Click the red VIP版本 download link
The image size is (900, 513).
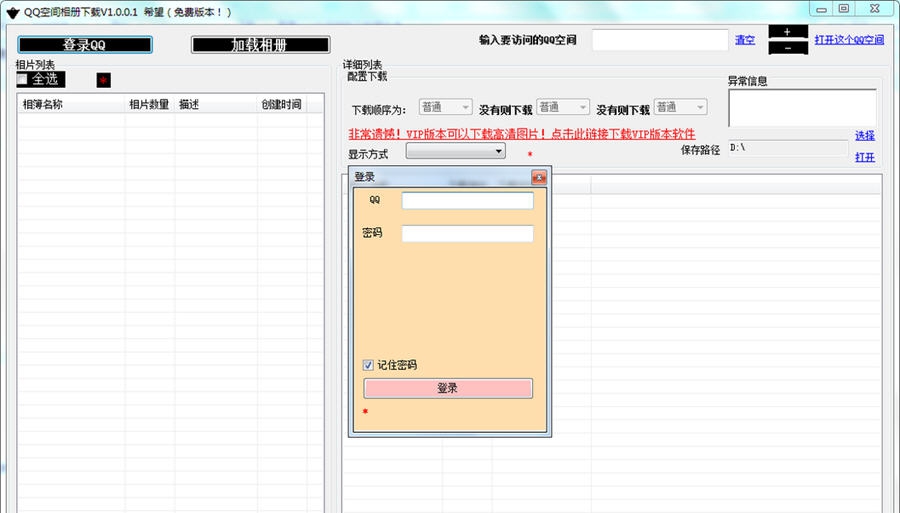(522, 134)
